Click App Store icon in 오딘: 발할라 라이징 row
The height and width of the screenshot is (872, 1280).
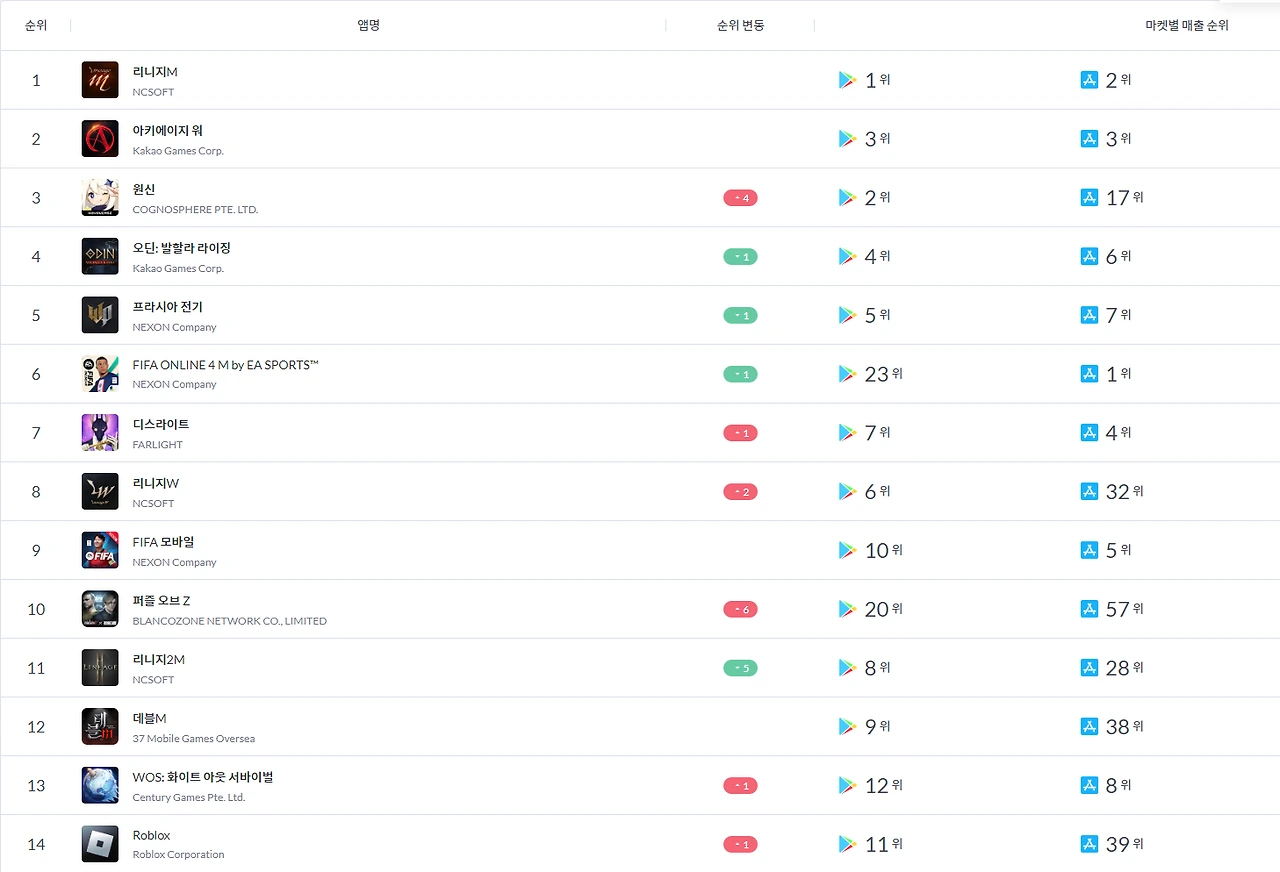pos(1090,257)
